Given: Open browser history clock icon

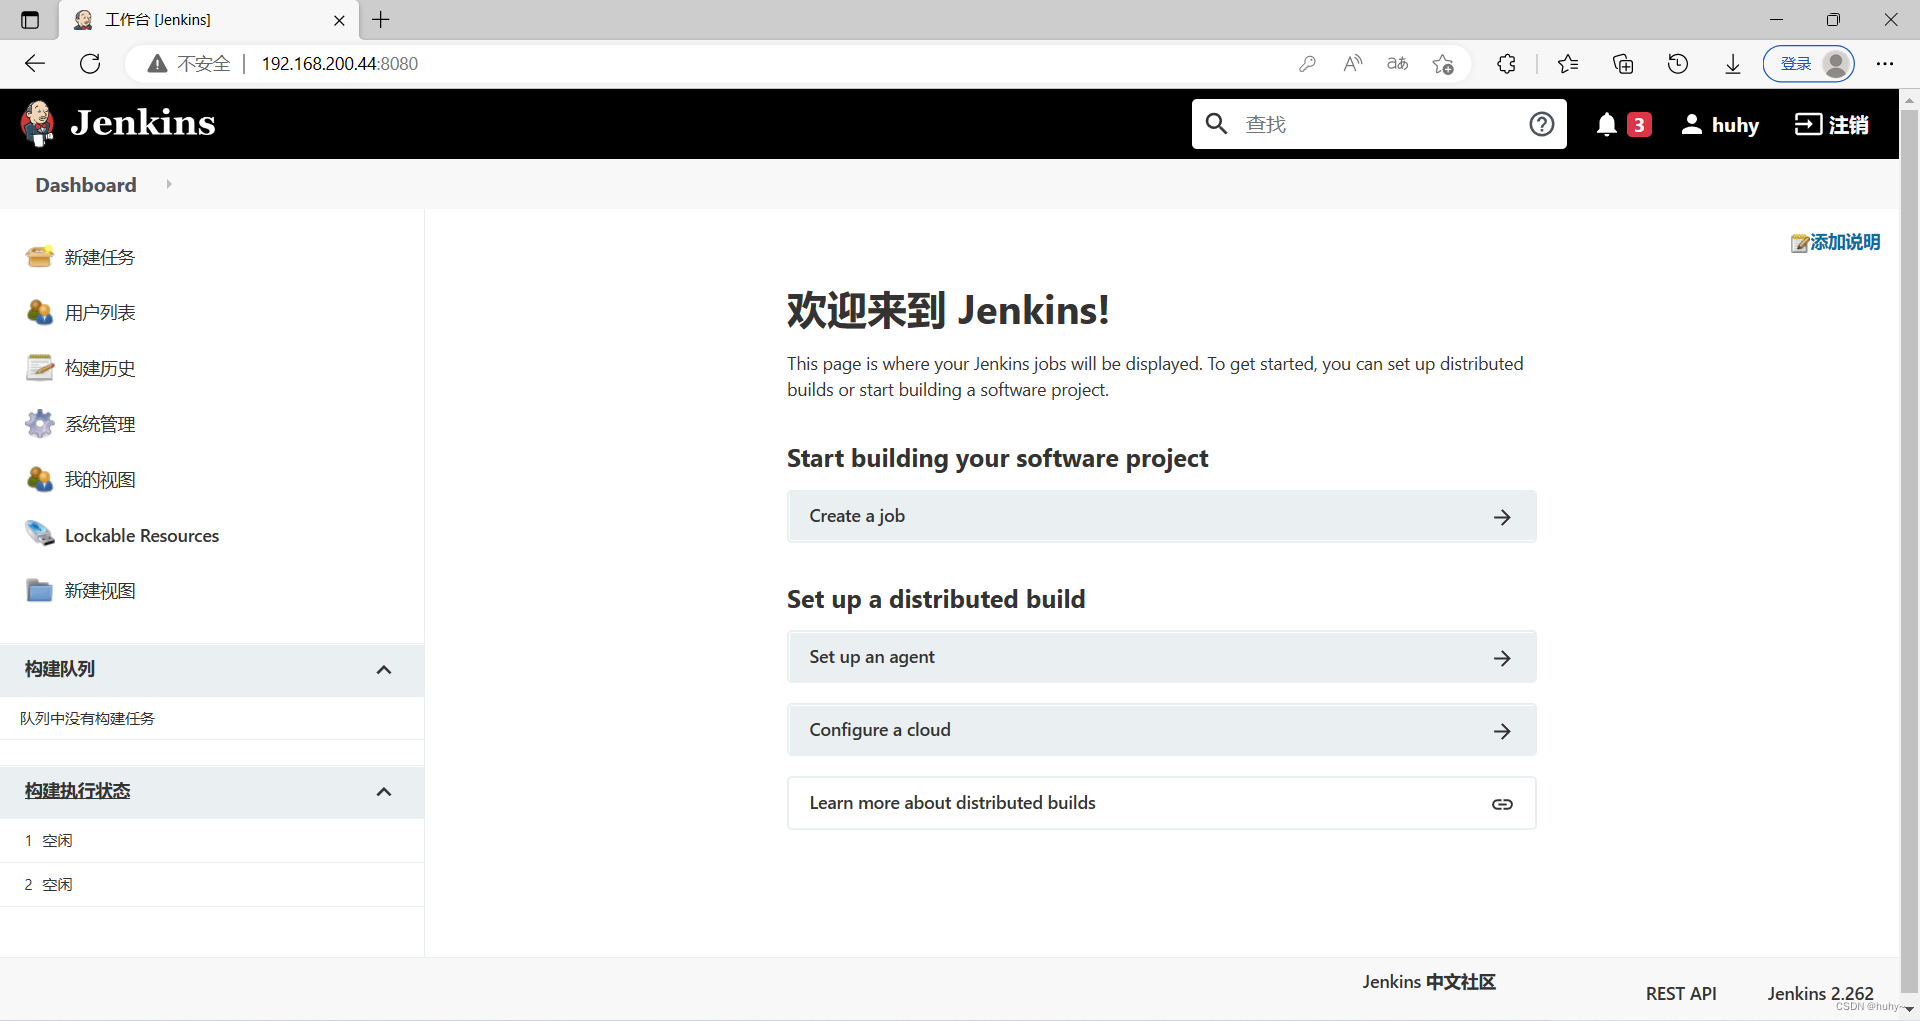Looking at the screenshot, I should pyautogui.click(x=1678, y=64).
